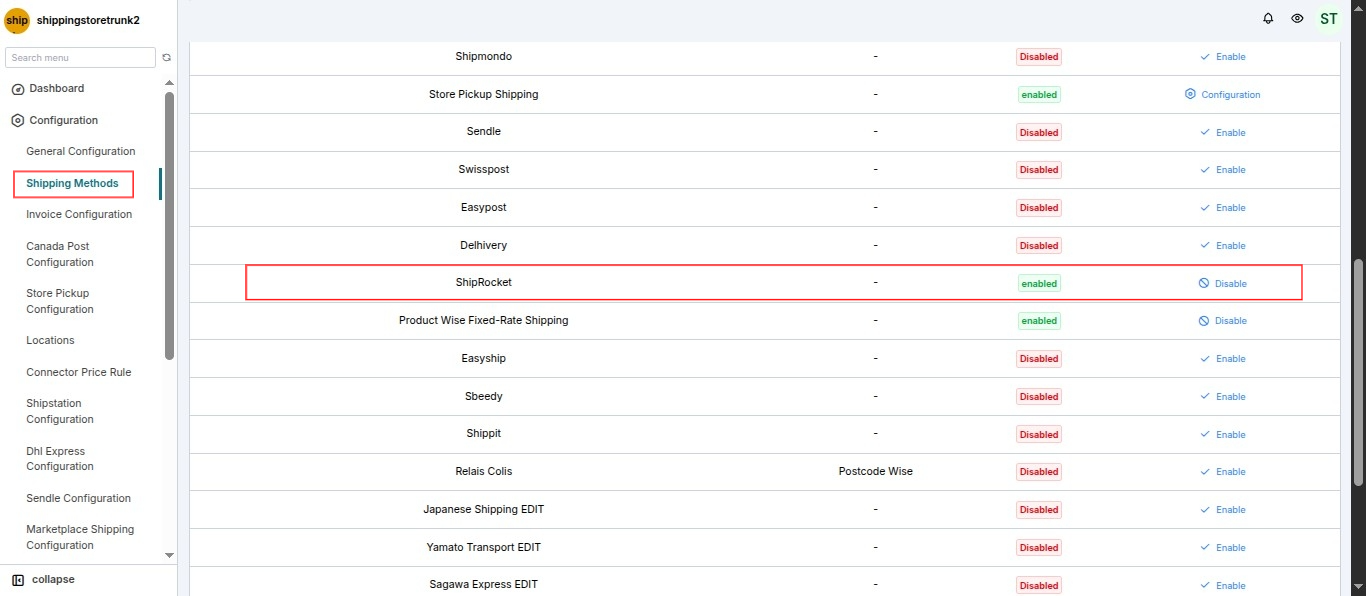Image resolution: width=1366 pixels, height=596 pixels.
Task: Open Dashboard from sidebar
Action: [57, 89]
